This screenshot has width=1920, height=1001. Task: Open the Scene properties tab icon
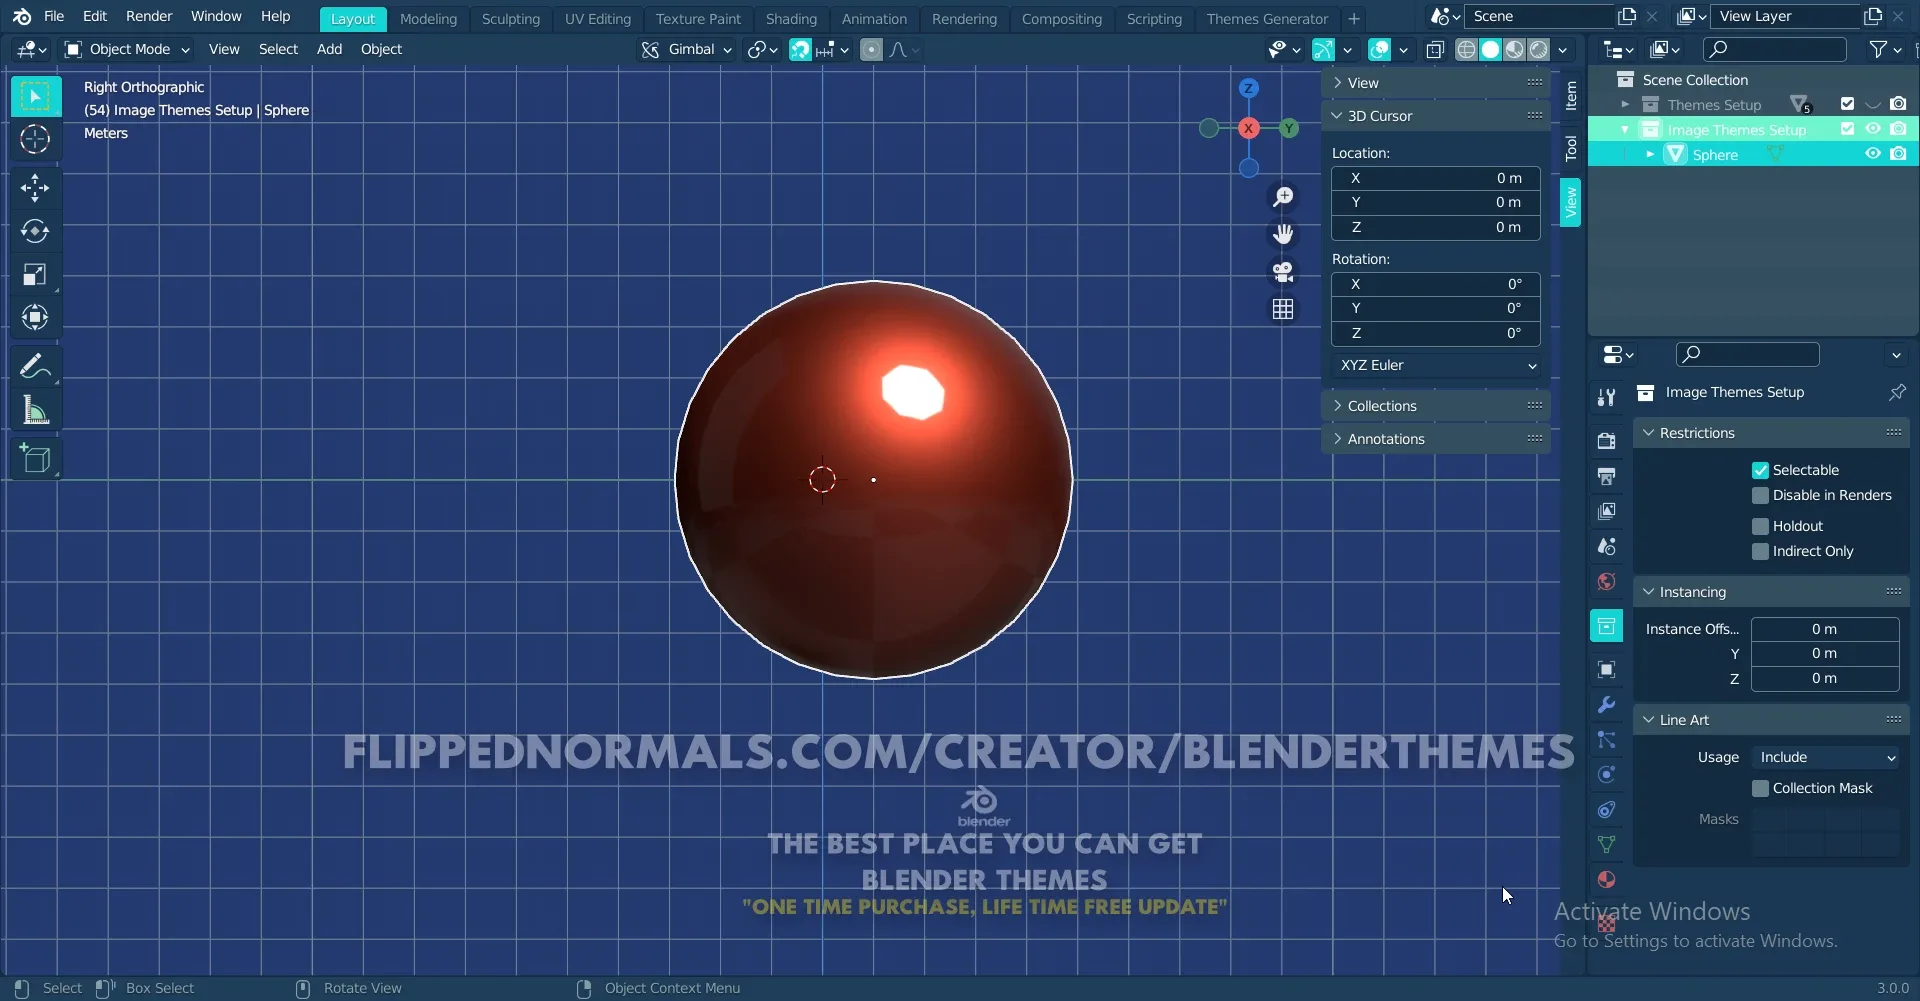pyautogui.click(x=1606, y=546)
